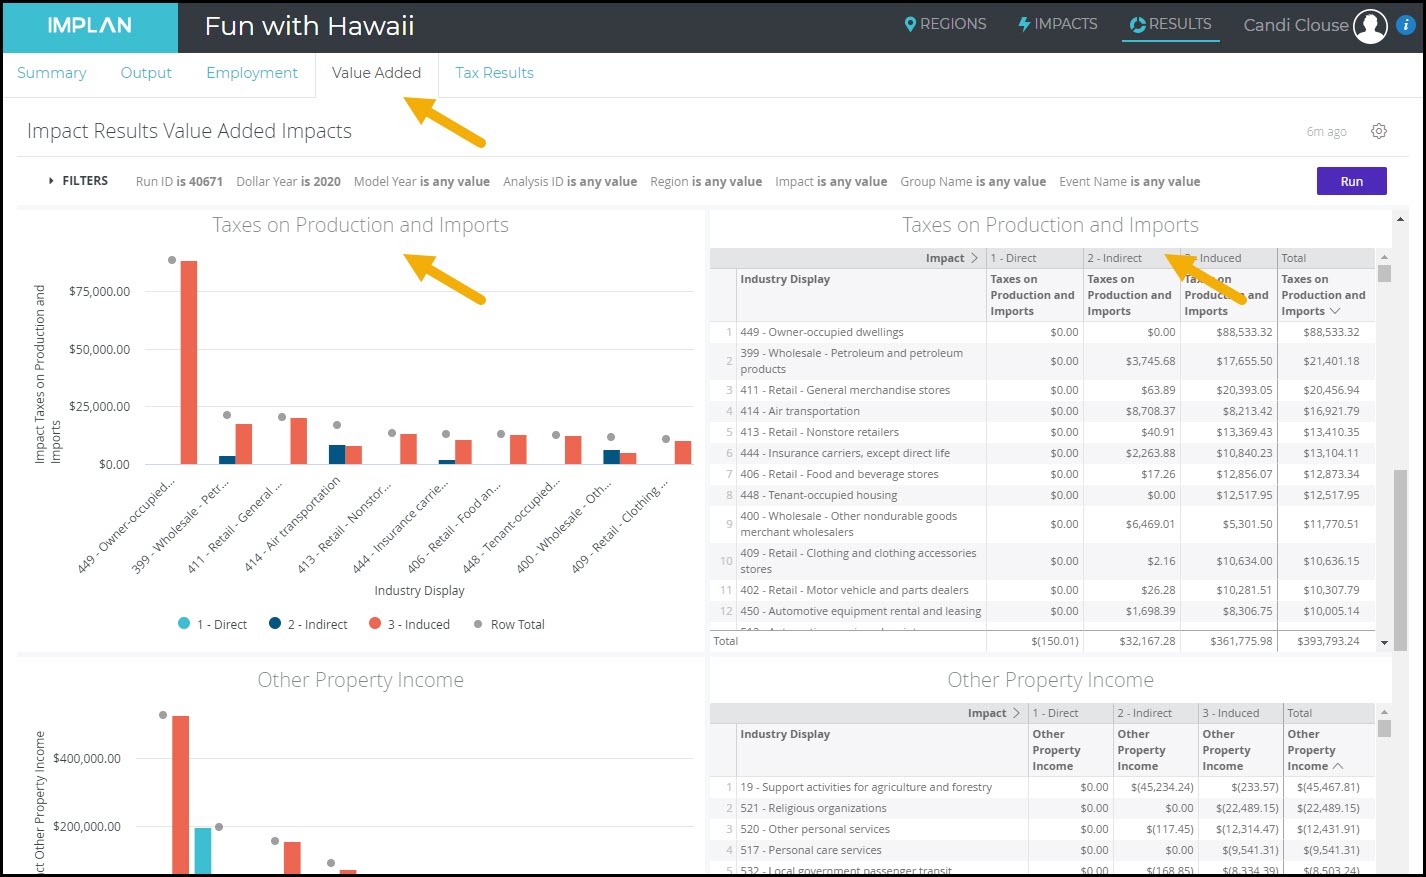
Task: Switch to the Tax Results tab
Action: (x=494, y=73)
